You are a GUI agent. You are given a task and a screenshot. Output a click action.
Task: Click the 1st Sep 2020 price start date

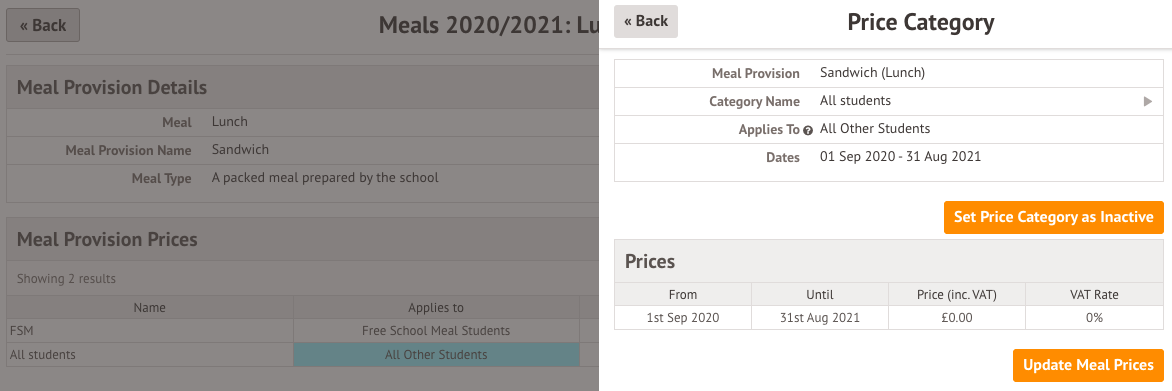click(683, 318)
